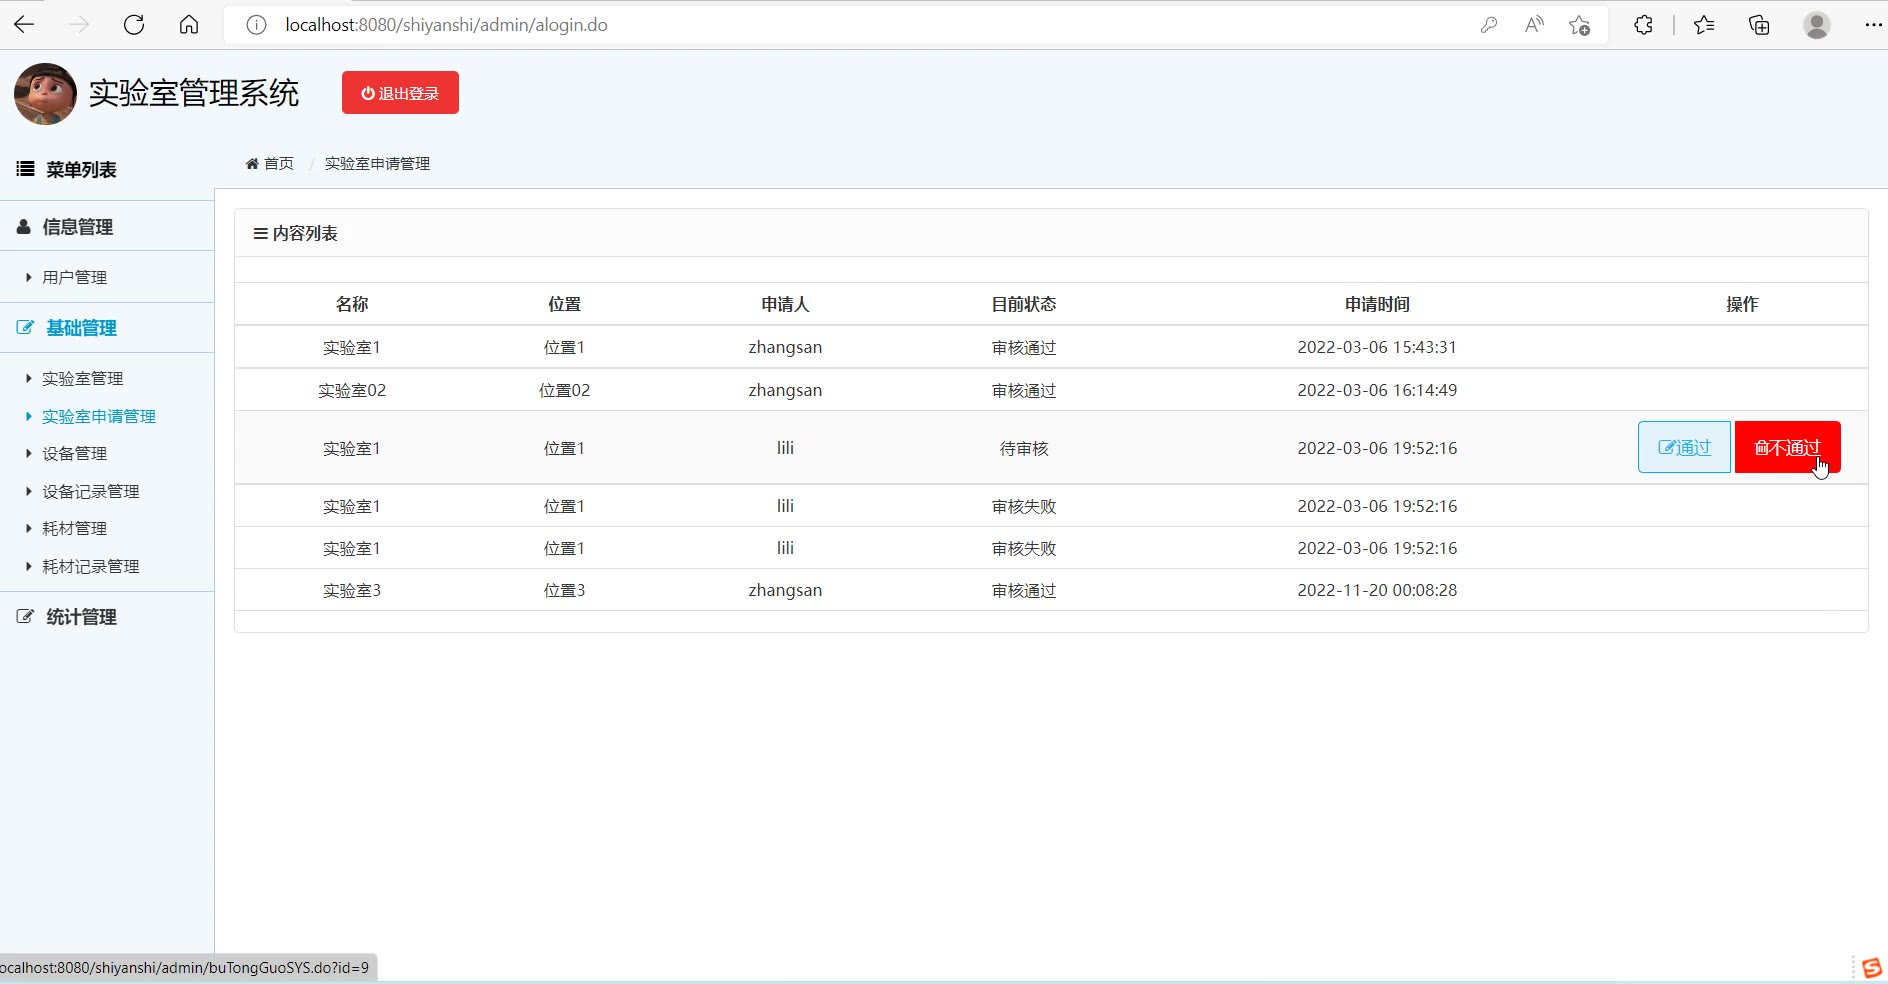Open the saved passwords key icon
The width and height of the screenshot is (1888, 984).
pos(1489,25)
